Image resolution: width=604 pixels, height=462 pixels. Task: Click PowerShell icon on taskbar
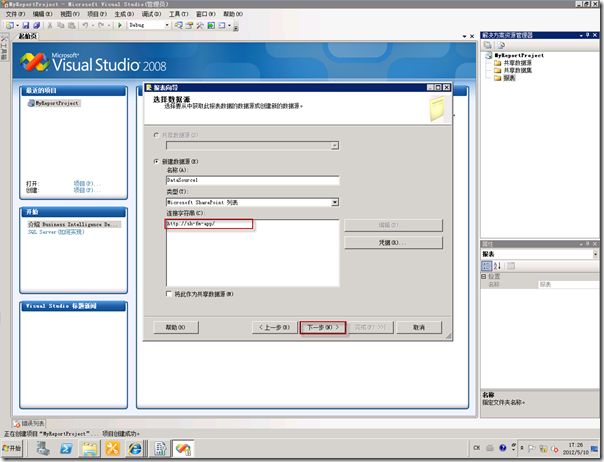pyautogui.click(x=66, y=449)
